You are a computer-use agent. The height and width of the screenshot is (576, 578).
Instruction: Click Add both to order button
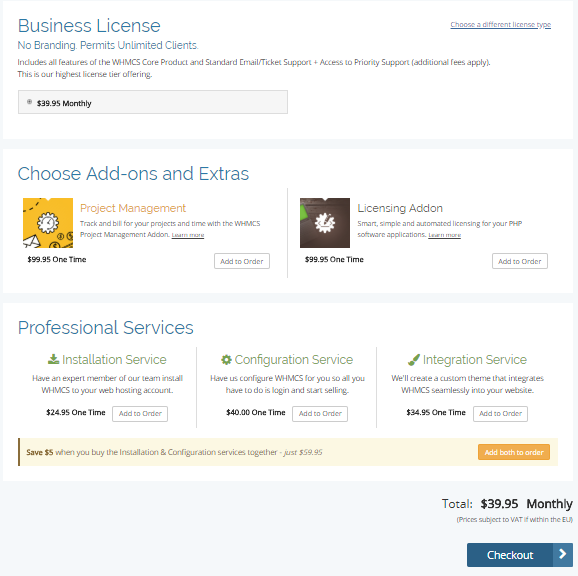click(x=514, y=452)
